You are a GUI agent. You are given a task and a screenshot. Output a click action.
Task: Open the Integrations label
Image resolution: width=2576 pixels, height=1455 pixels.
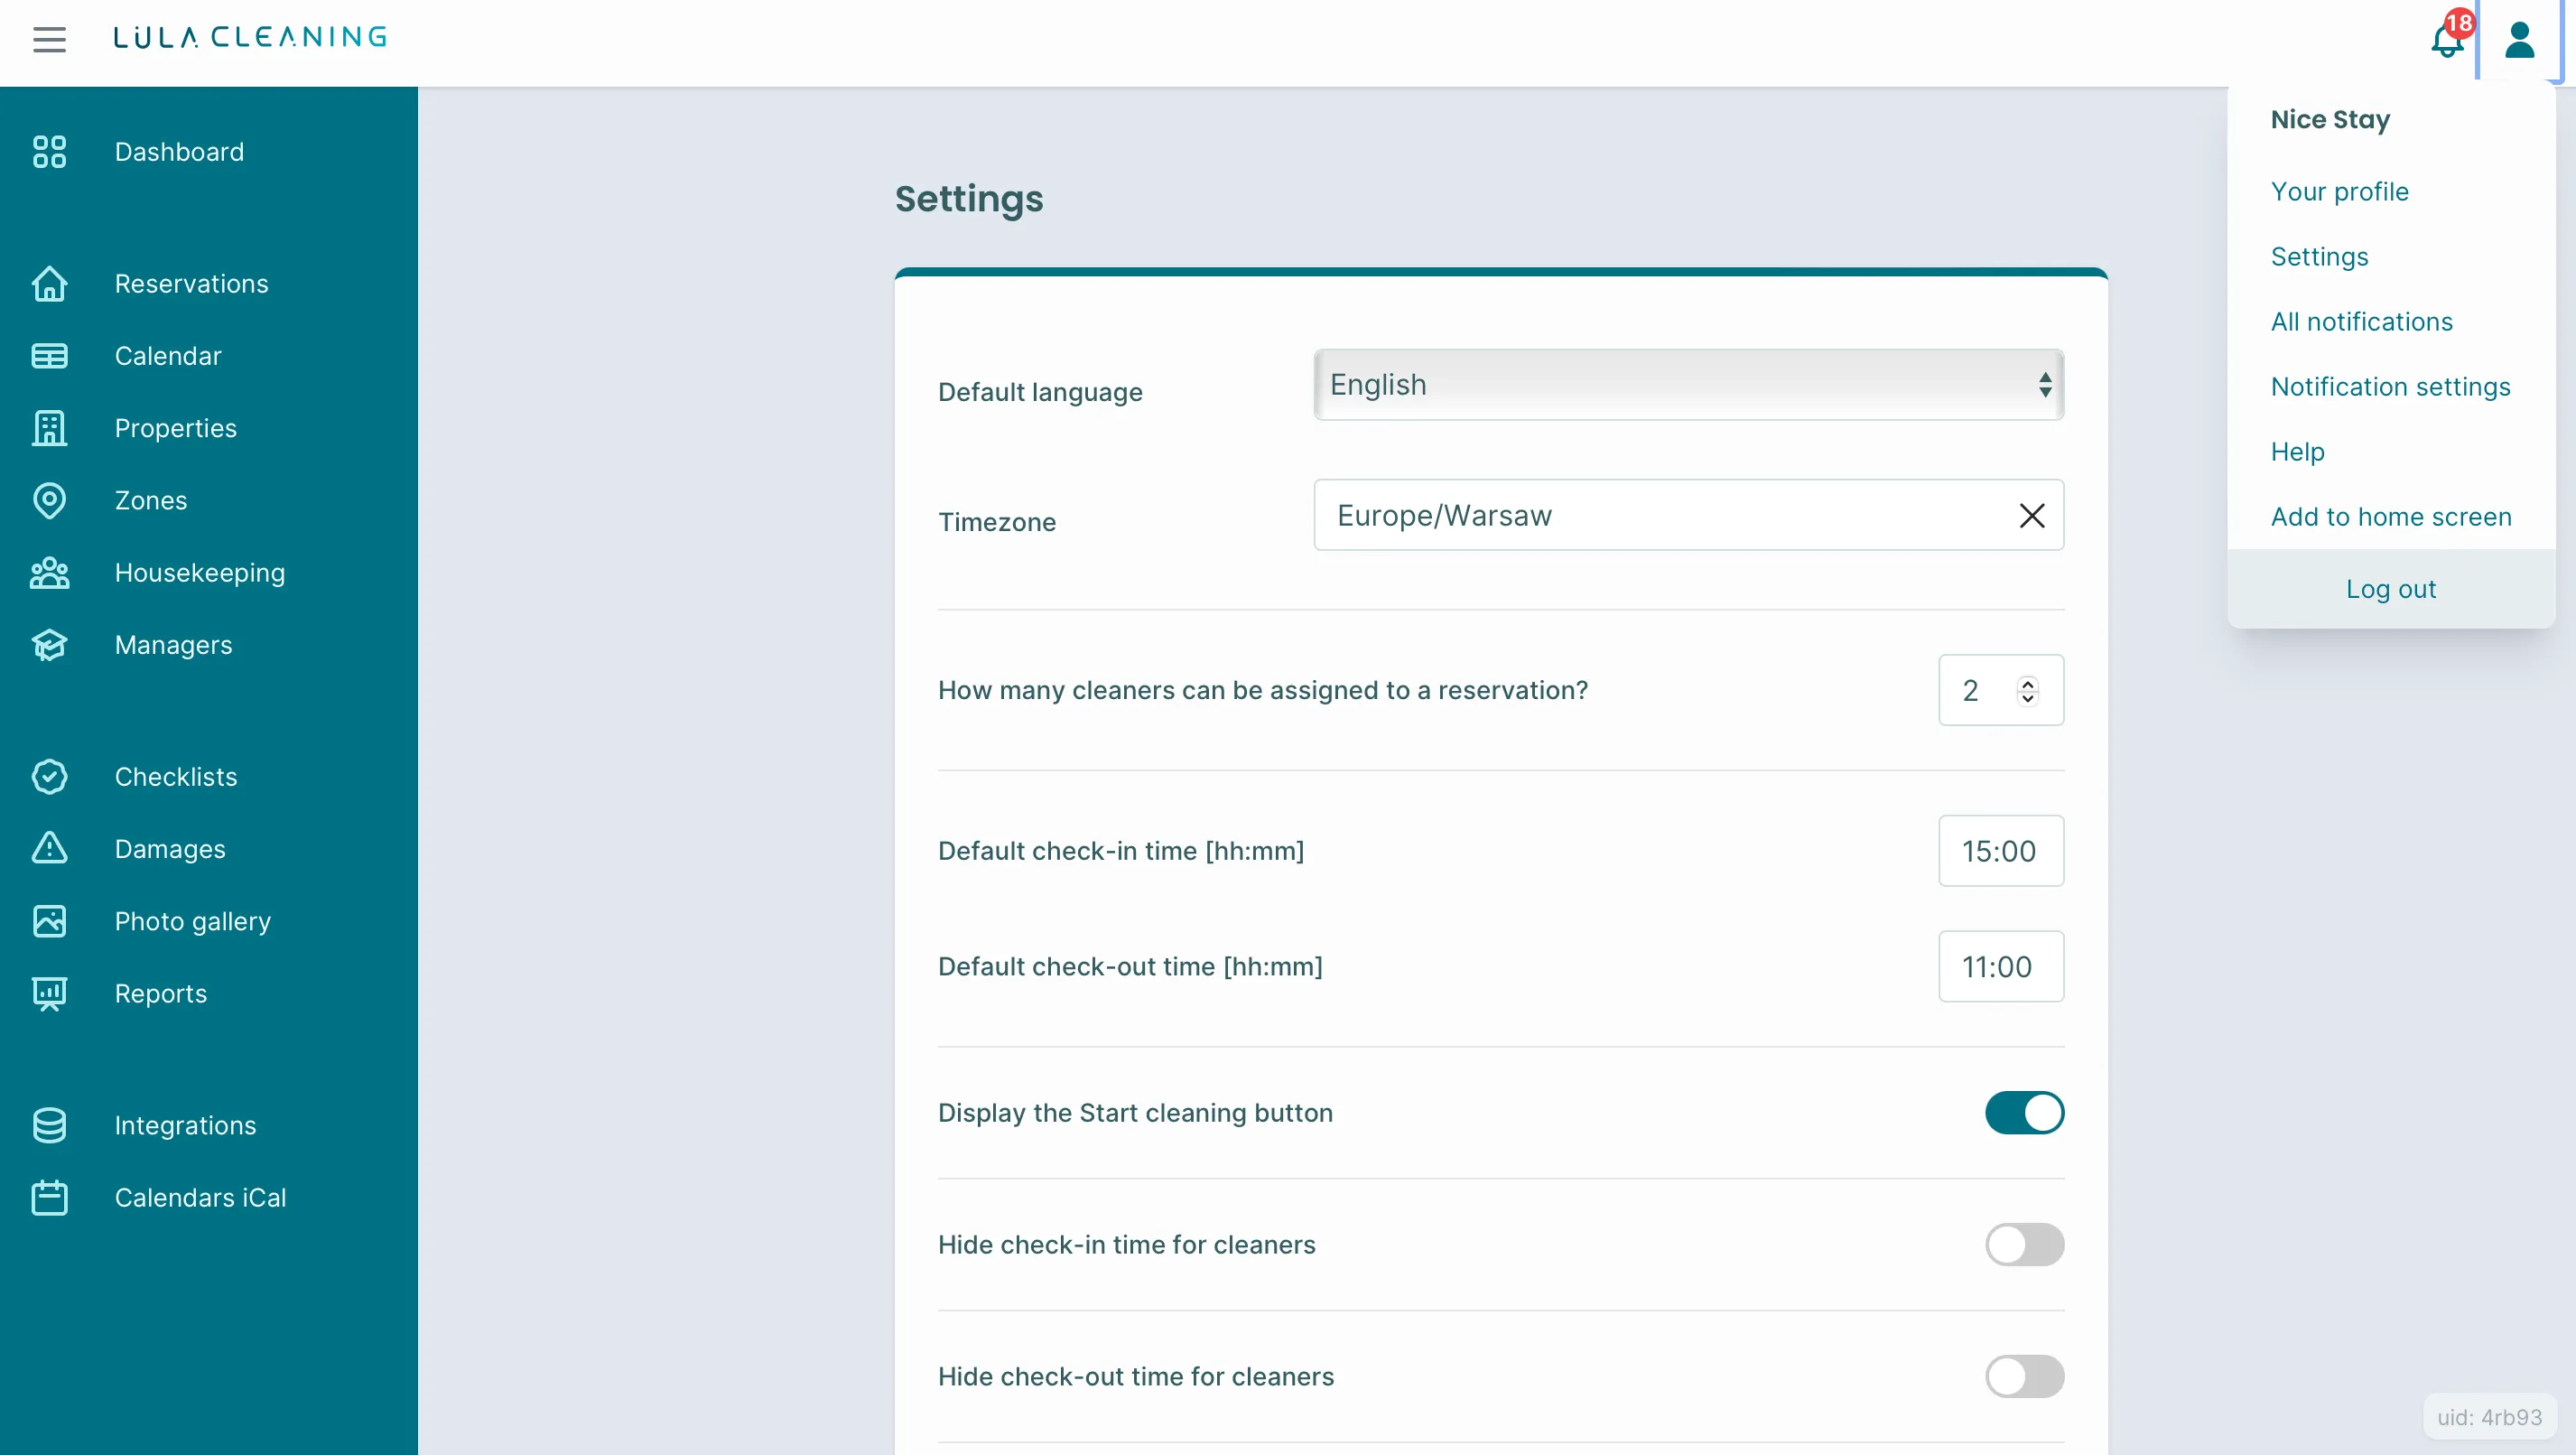click(185, 1126)
